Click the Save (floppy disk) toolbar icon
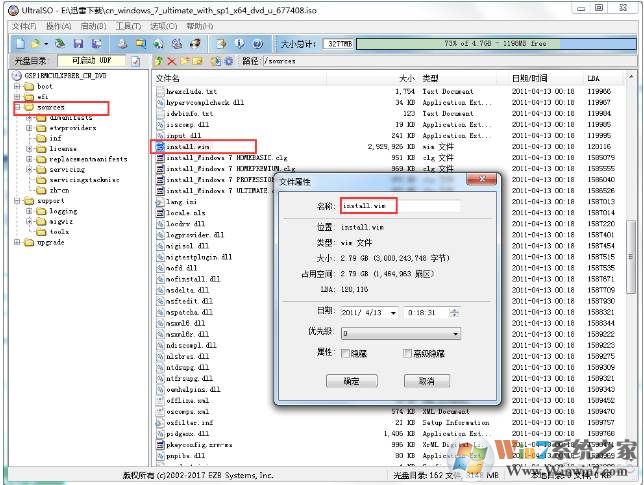 tap(77, 44)
